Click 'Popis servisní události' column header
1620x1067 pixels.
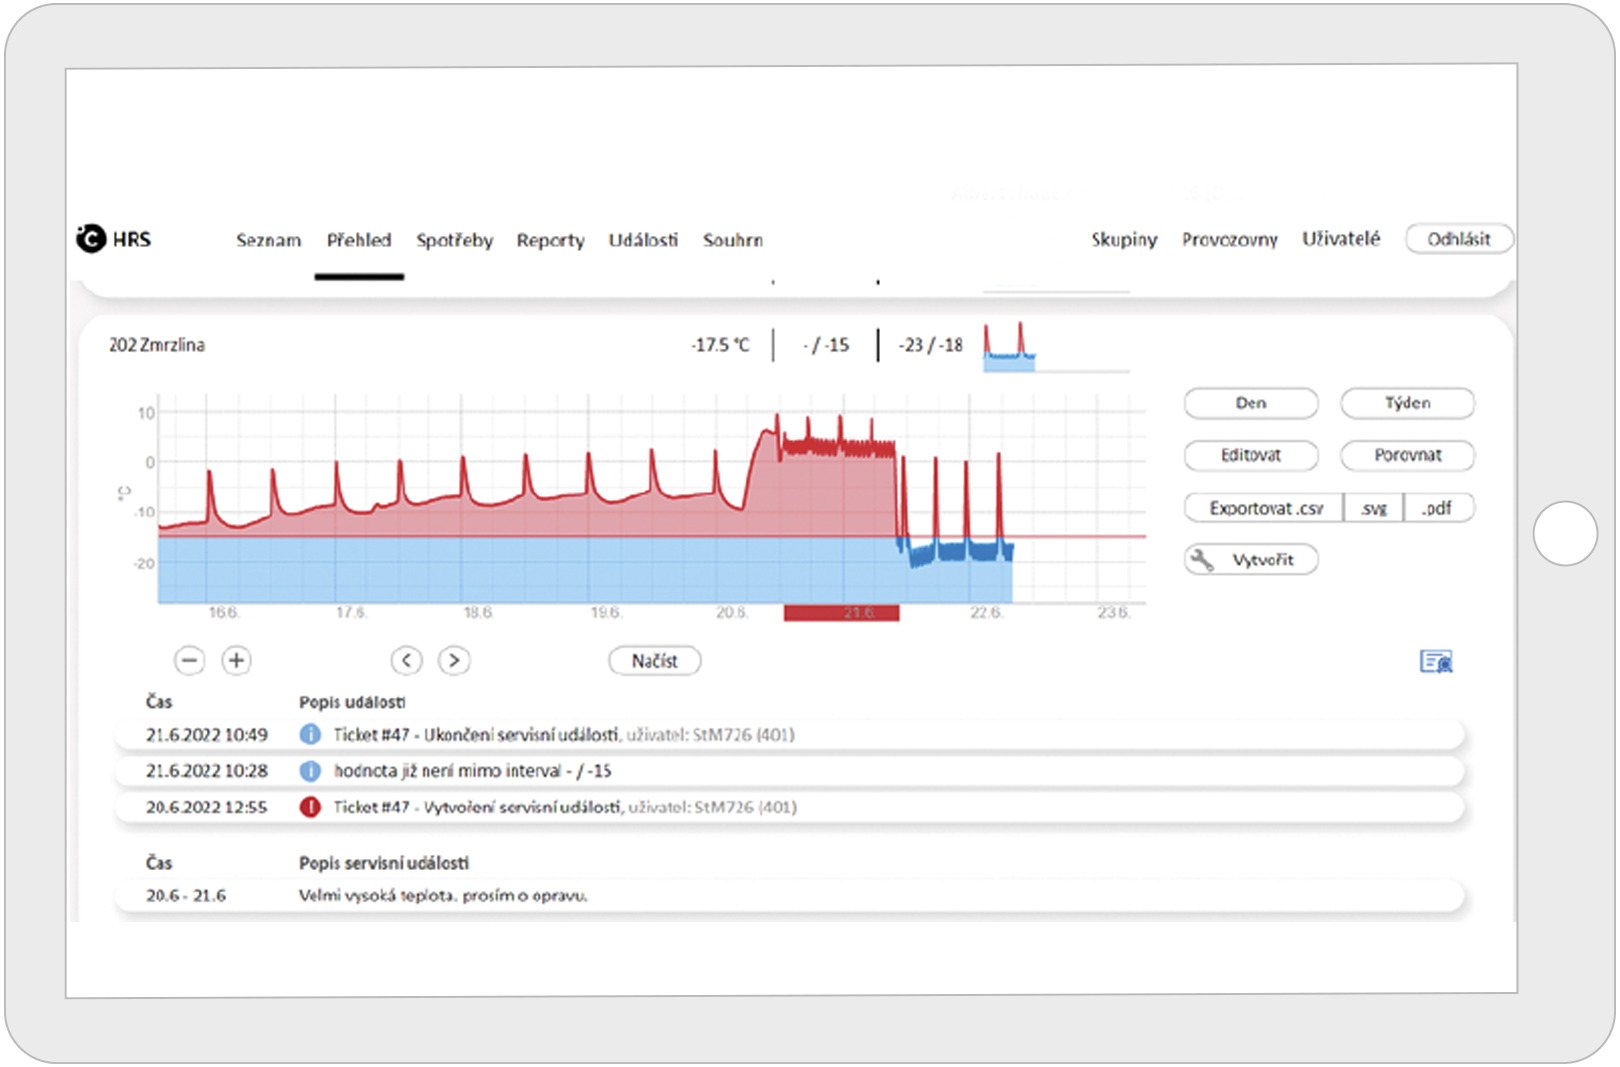coord(384,863)
